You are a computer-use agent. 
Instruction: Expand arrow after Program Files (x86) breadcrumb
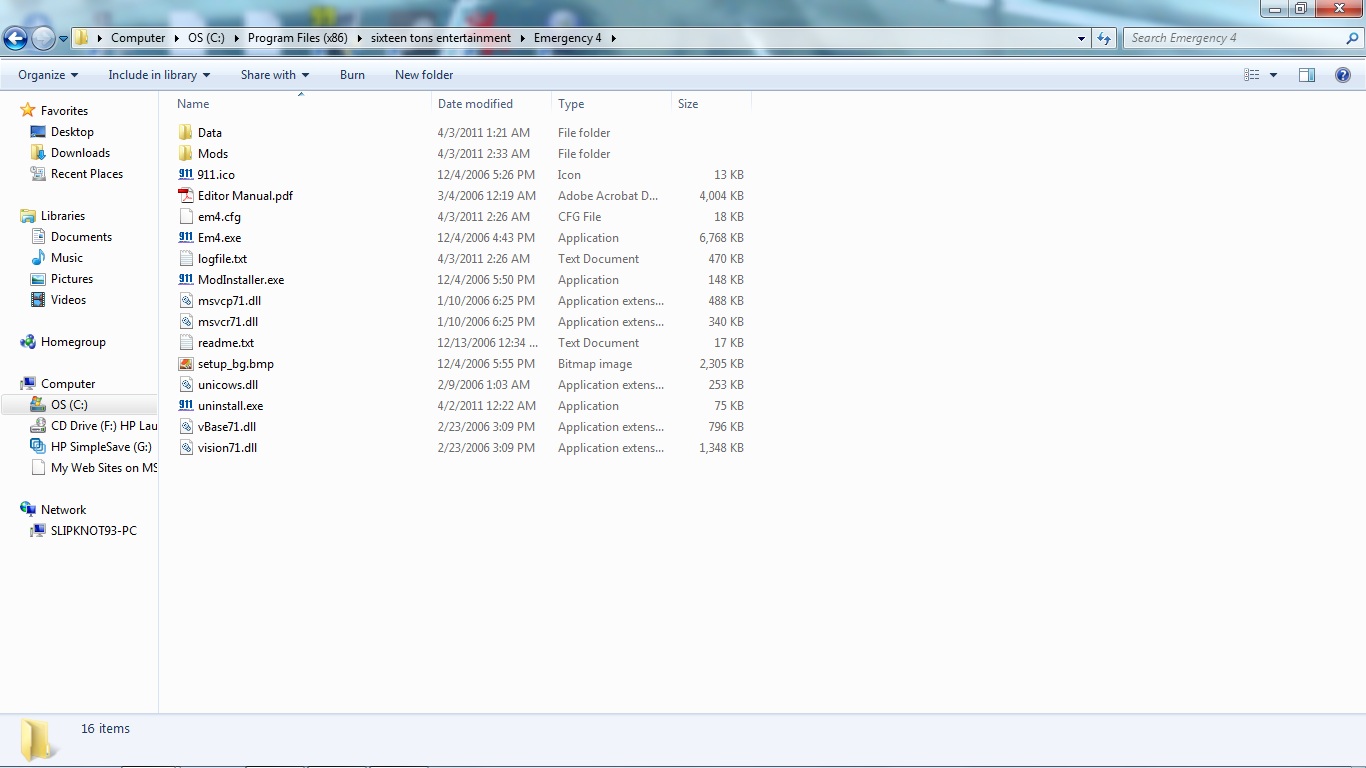[x=358, y=38]
